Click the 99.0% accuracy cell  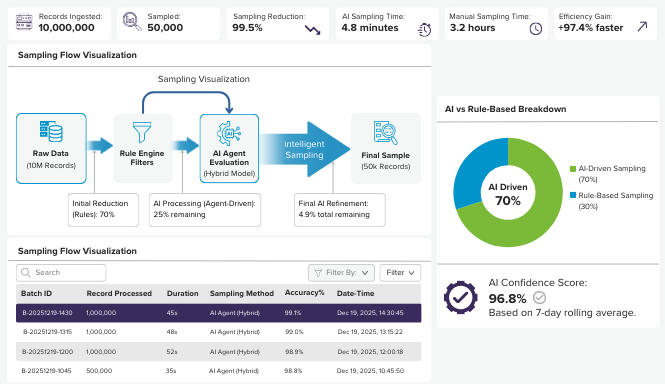(294, 332)
